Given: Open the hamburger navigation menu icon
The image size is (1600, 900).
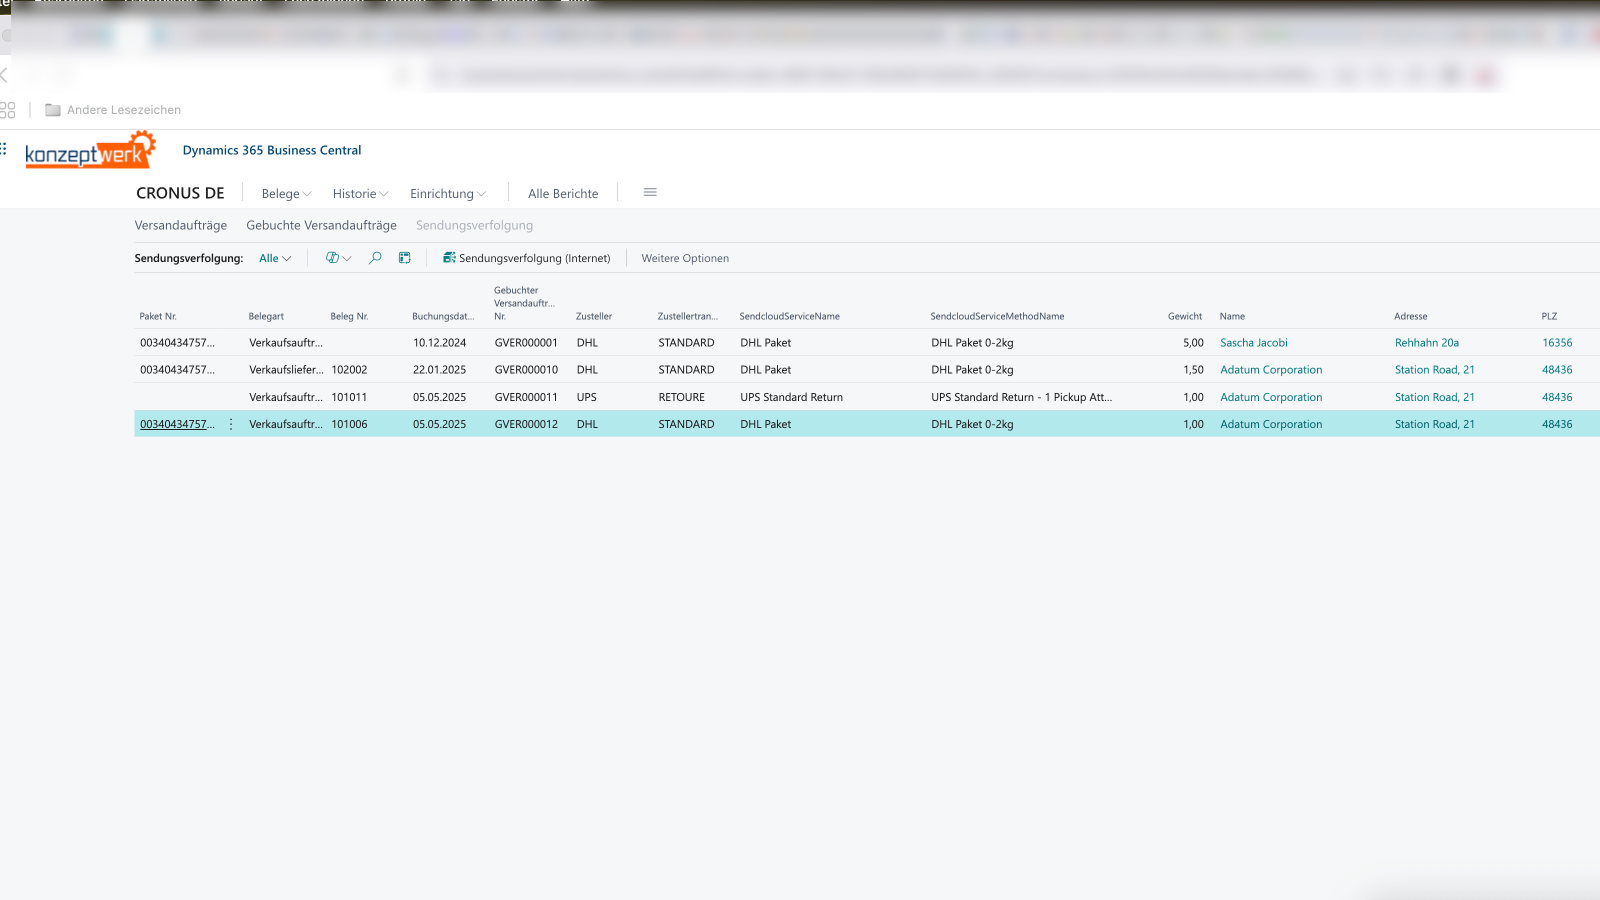Looking at the screenshot, I should [x=650, y=193].
